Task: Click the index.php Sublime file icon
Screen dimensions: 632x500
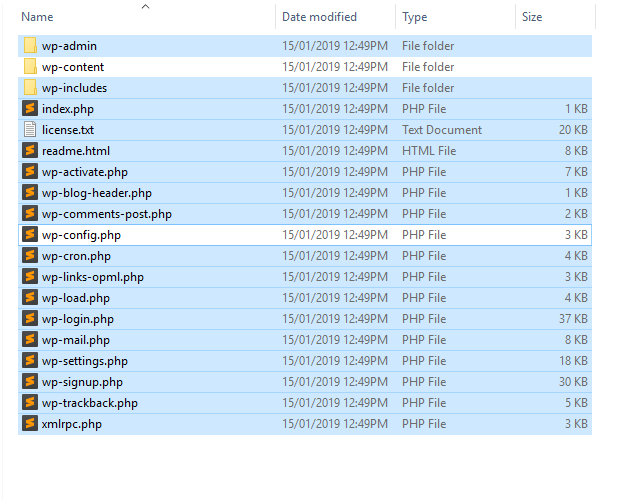Action: [30, 108]
